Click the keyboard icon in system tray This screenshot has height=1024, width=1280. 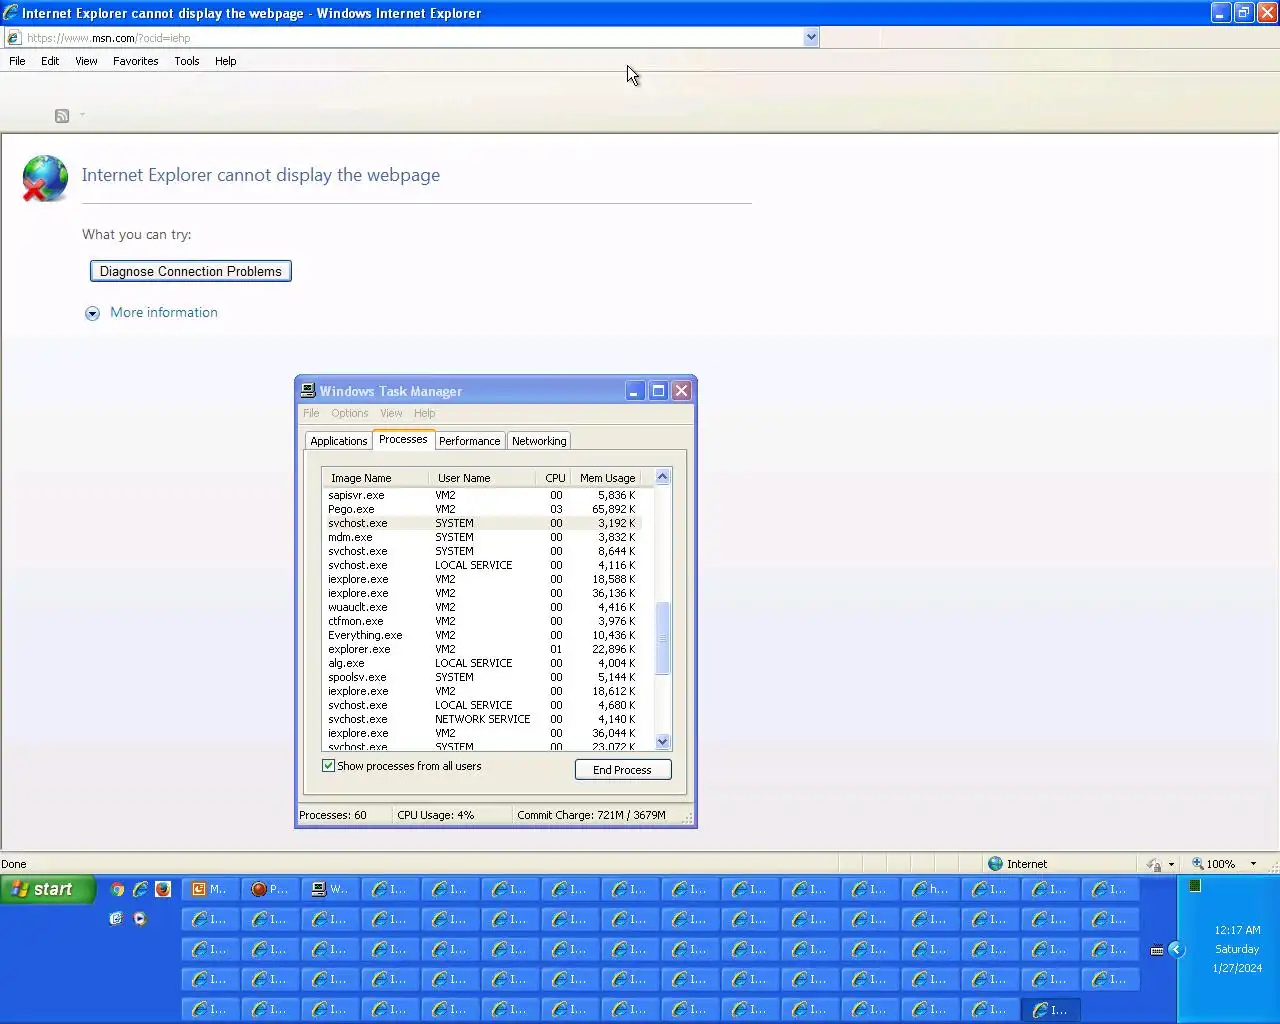[1157, 950]
